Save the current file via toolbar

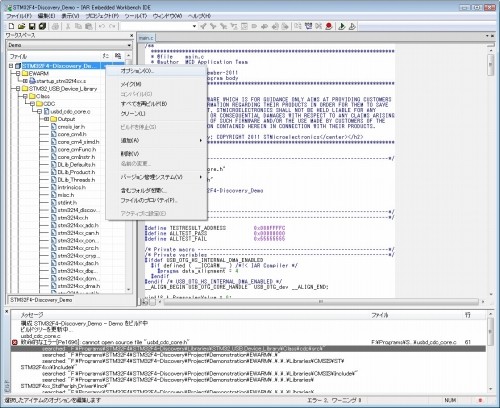pos(32,26)
